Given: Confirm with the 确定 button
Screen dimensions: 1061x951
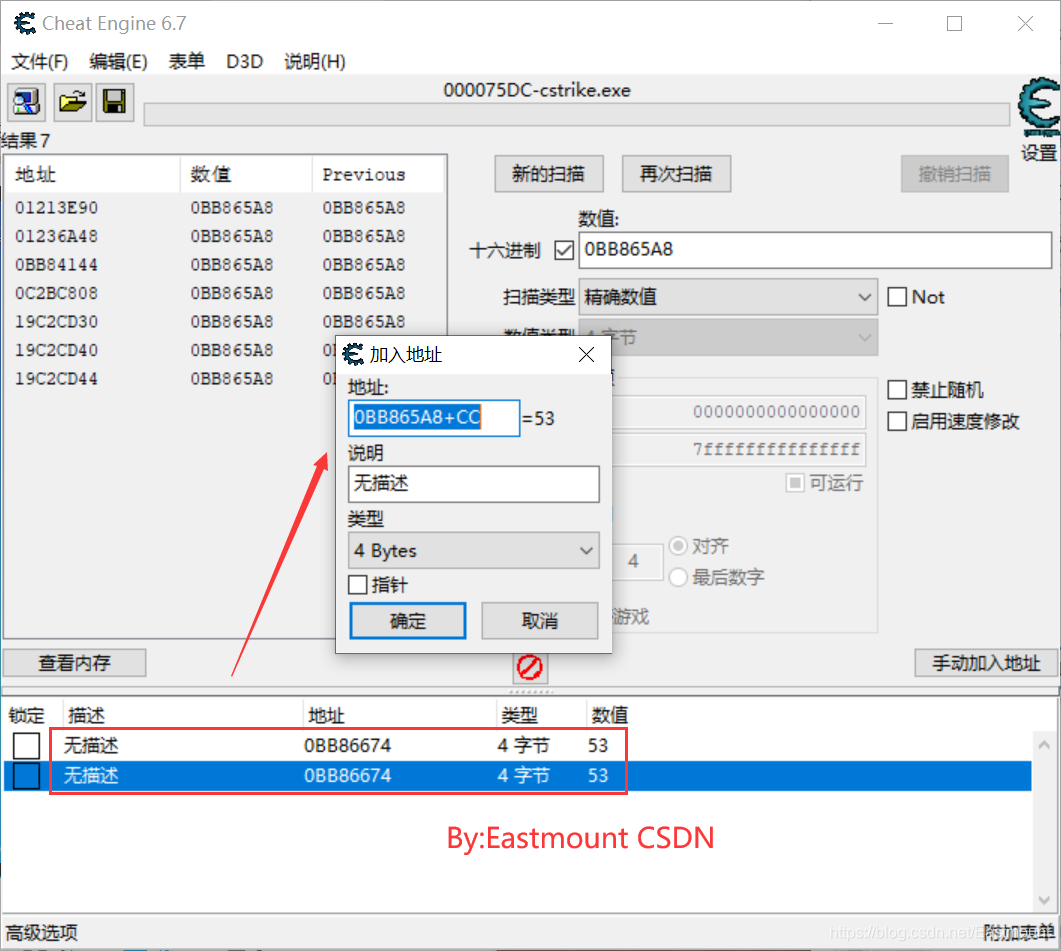Looking at the screenshot, I should 408,621.
